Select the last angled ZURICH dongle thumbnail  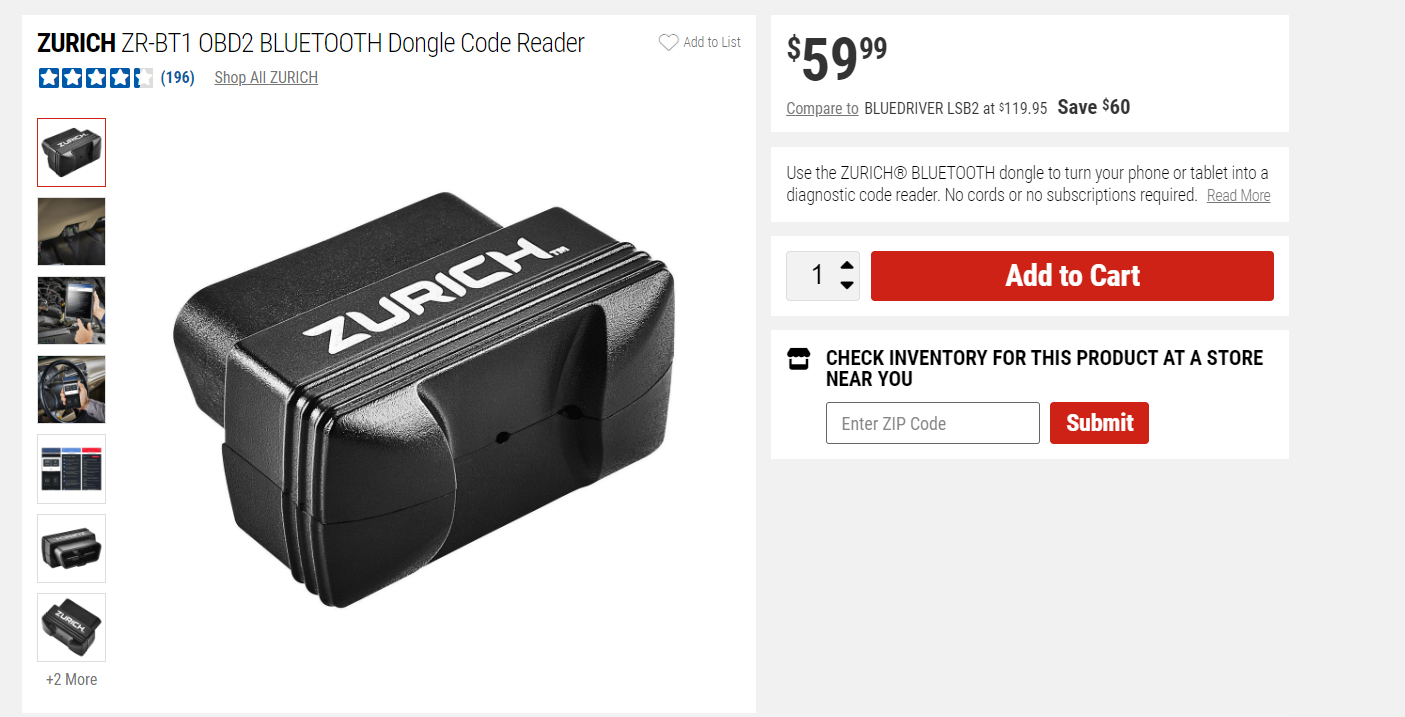click(x=72, y=627)
